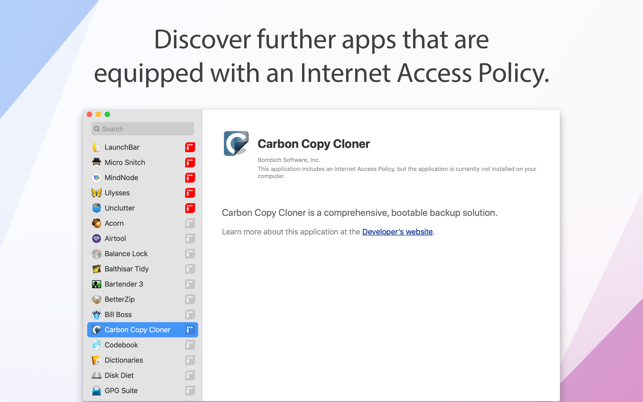Click gray policy badge next to Airtool
The width and height of the screenshot is (643, 402).
click(190, 238)
